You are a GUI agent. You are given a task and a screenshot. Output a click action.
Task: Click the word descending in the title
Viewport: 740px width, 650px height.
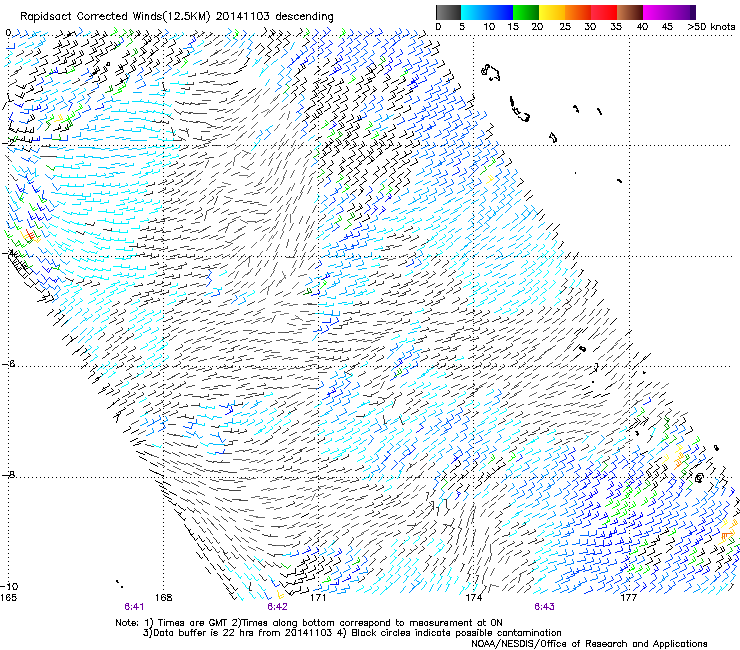click(x=304, y=17)
